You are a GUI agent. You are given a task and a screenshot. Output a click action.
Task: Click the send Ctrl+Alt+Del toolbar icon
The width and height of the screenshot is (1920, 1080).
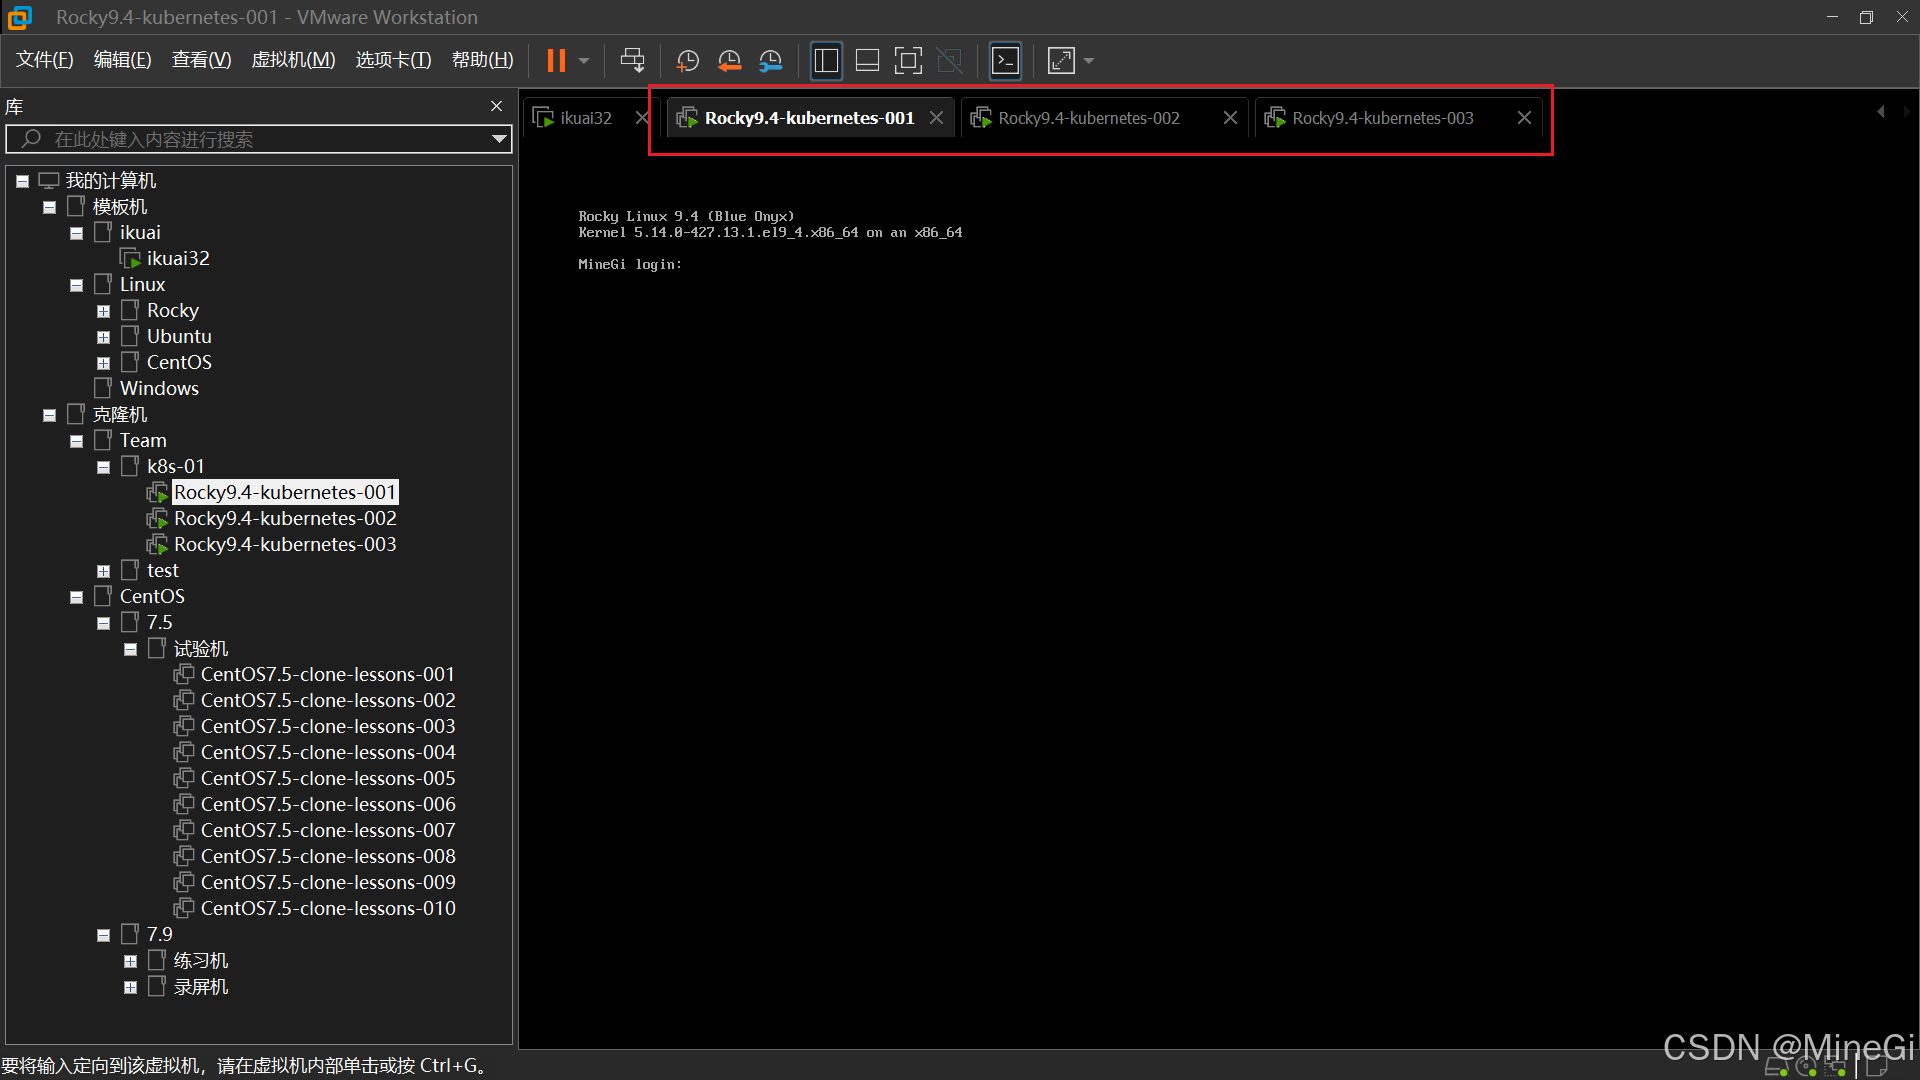pyautogui.click(x=632, y=61)
